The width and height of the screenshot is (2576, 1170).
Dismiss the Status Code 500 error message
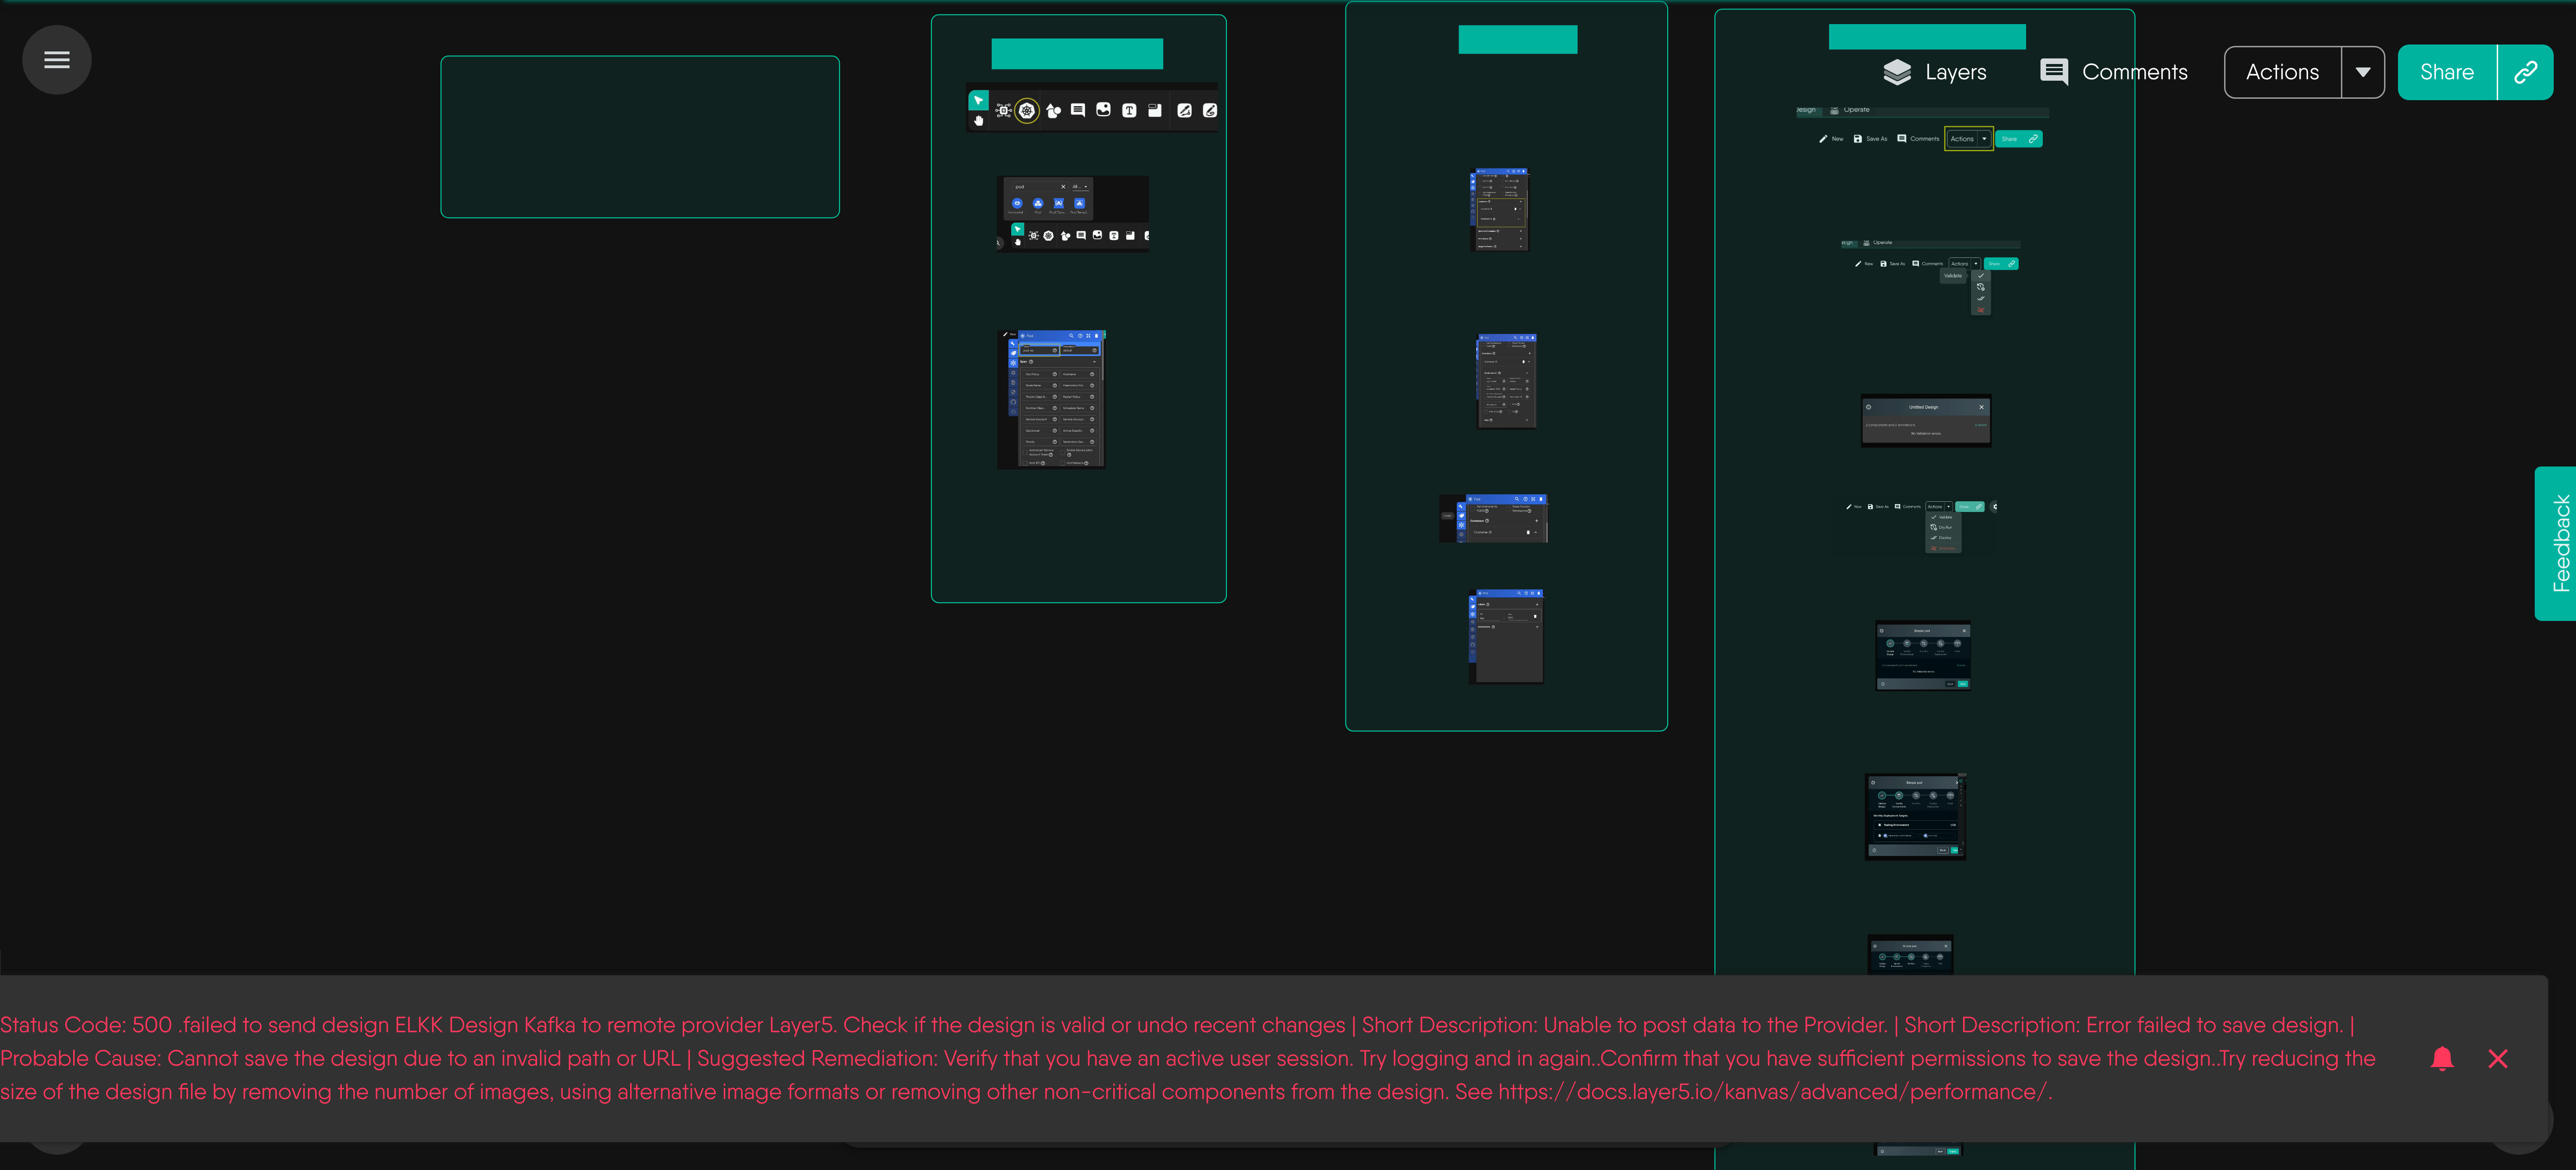pyautogui.click(x=2498, y=1058)
